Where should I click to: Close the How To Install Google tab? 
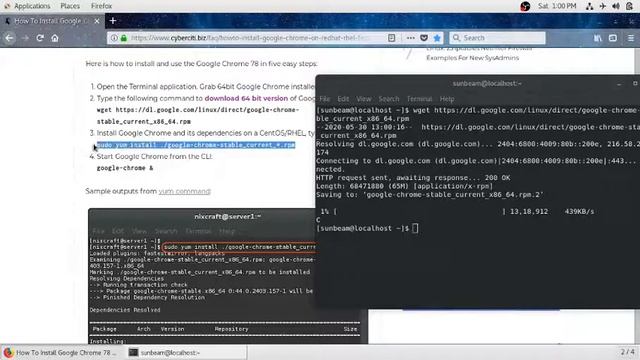click(97, 21)
